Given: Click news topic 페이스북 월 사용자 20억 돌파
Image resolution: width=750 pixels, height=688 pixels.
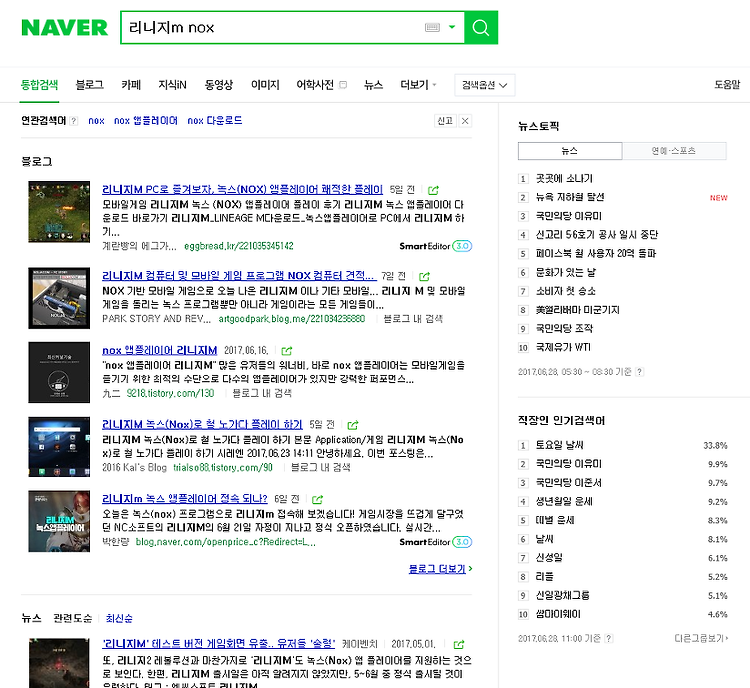Looking at the screenshot, I should (596, 253).
